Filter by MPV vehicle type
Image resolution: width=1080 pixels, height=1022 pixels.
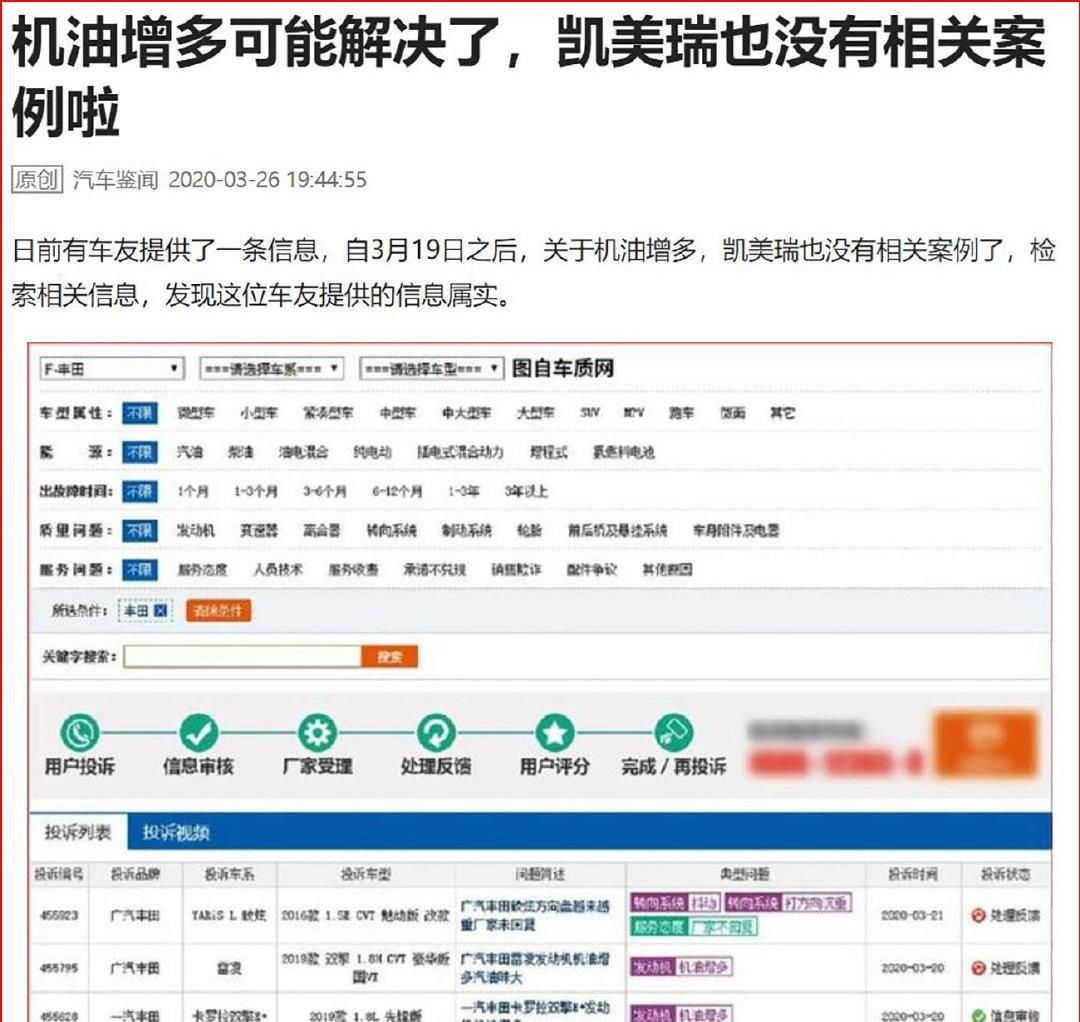click(634, 413)
